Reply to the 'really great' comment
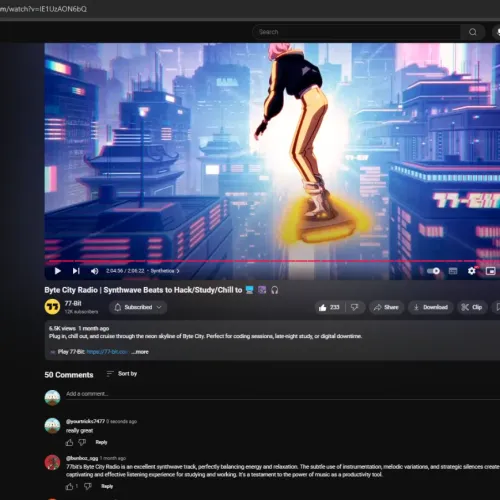Screen dimensions: 500x500 pos(101,442)
